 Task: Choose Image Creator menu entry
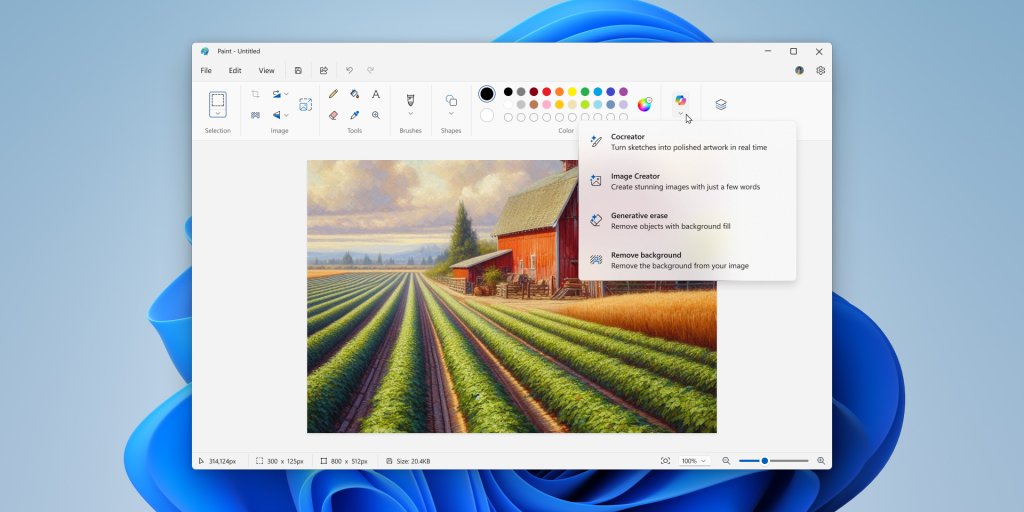[x=687, y=181]
